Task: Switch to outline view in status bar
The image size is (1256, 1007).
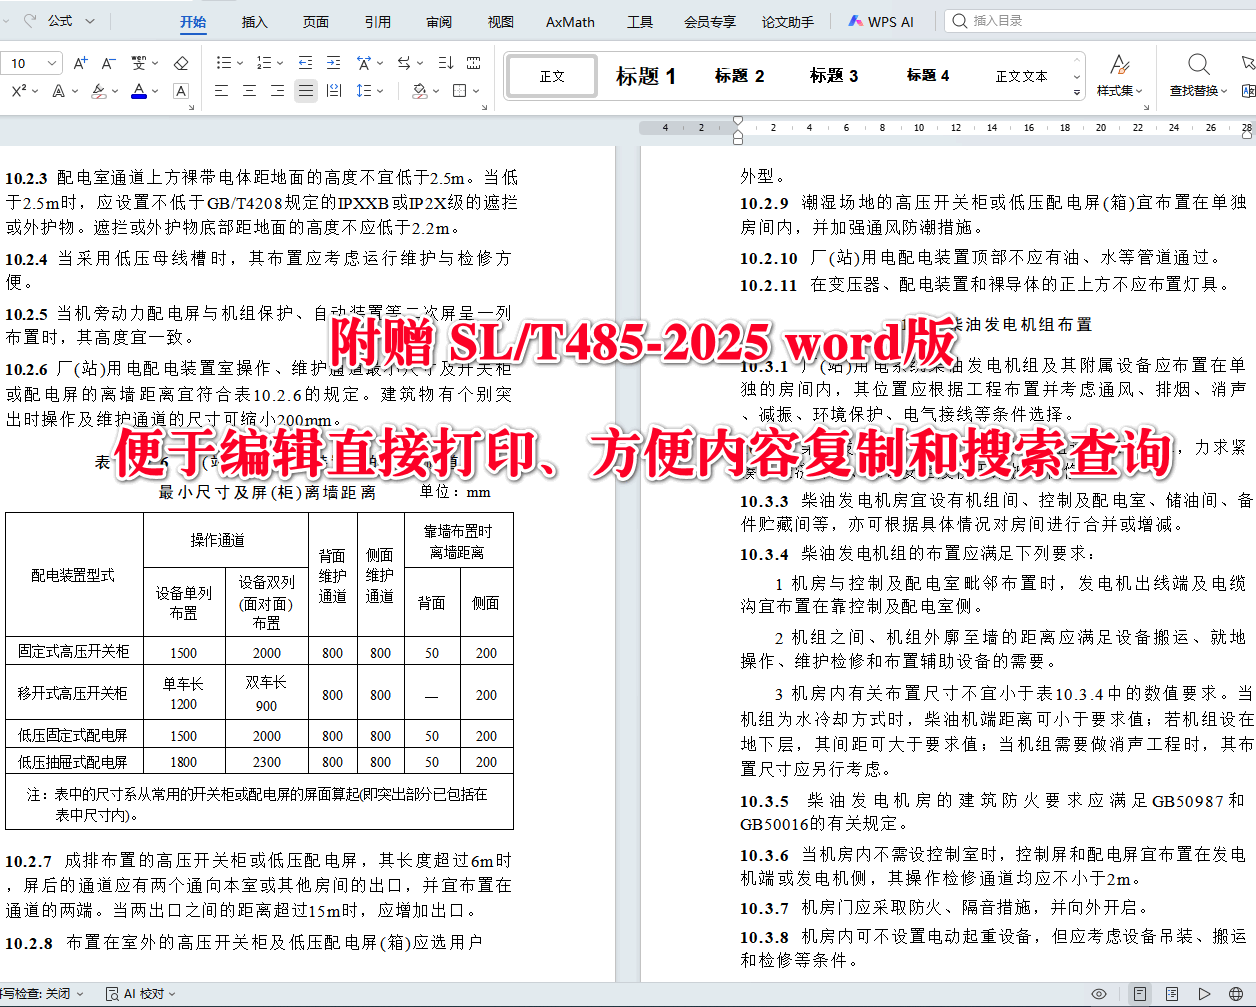Action: tap(1172, 994)
